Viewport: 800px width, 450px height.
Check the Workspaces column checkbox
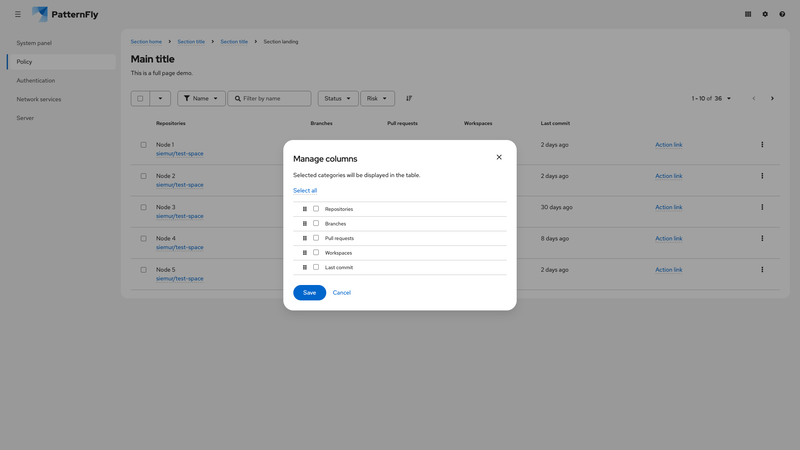click(316, 252)
